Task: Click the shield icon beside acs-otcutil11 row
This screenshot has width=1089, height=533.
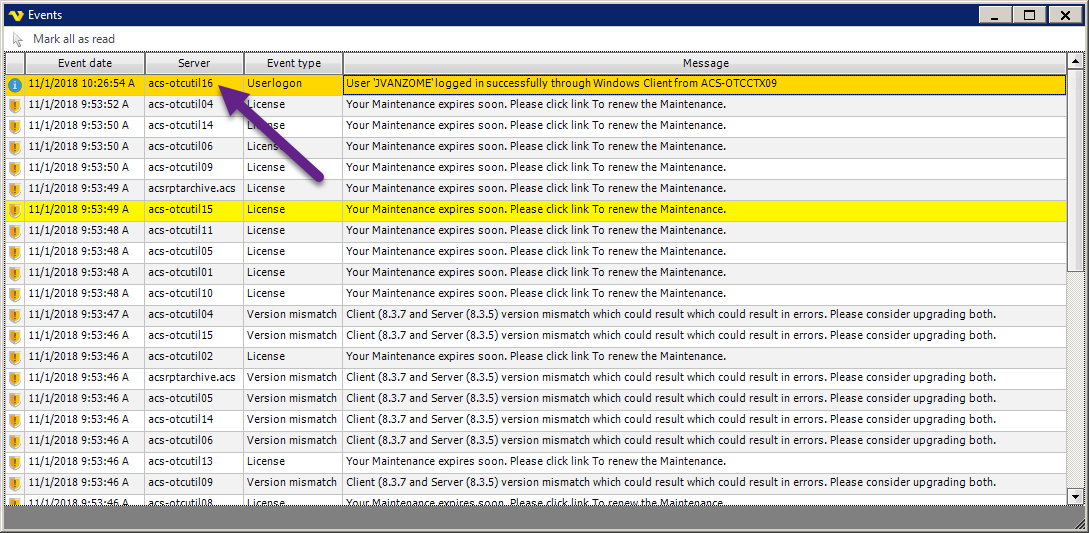Action: pyautogui.click(x=14, y=231)
